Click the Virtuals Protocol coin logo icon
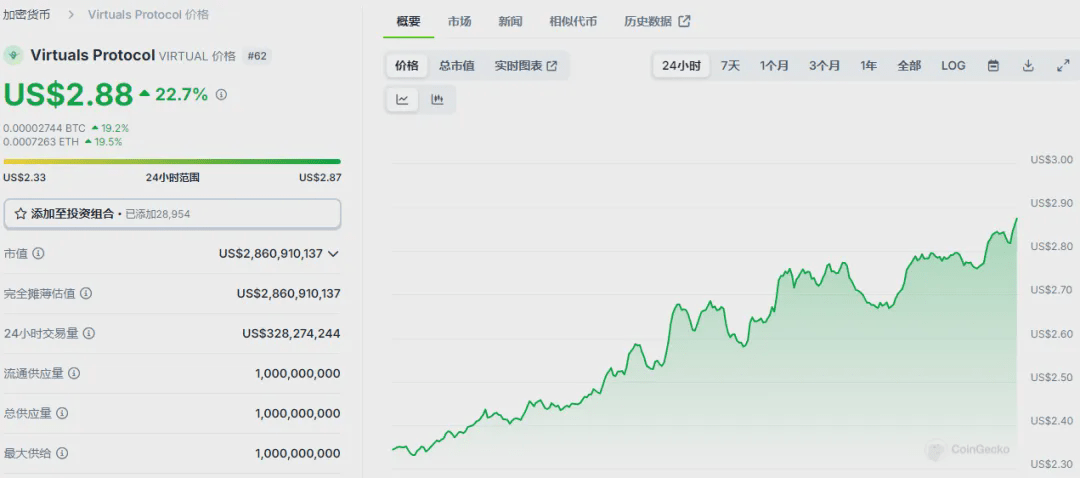The image size is (1080, 478). 13,56
